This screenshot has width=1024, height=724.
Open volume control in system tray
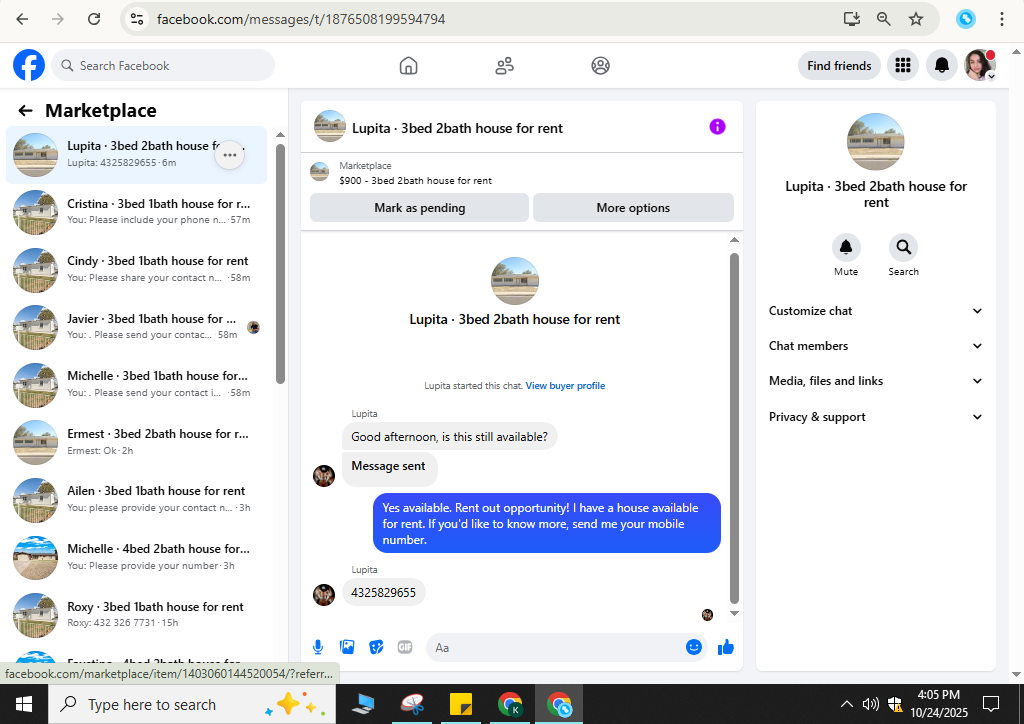[870, 704]
